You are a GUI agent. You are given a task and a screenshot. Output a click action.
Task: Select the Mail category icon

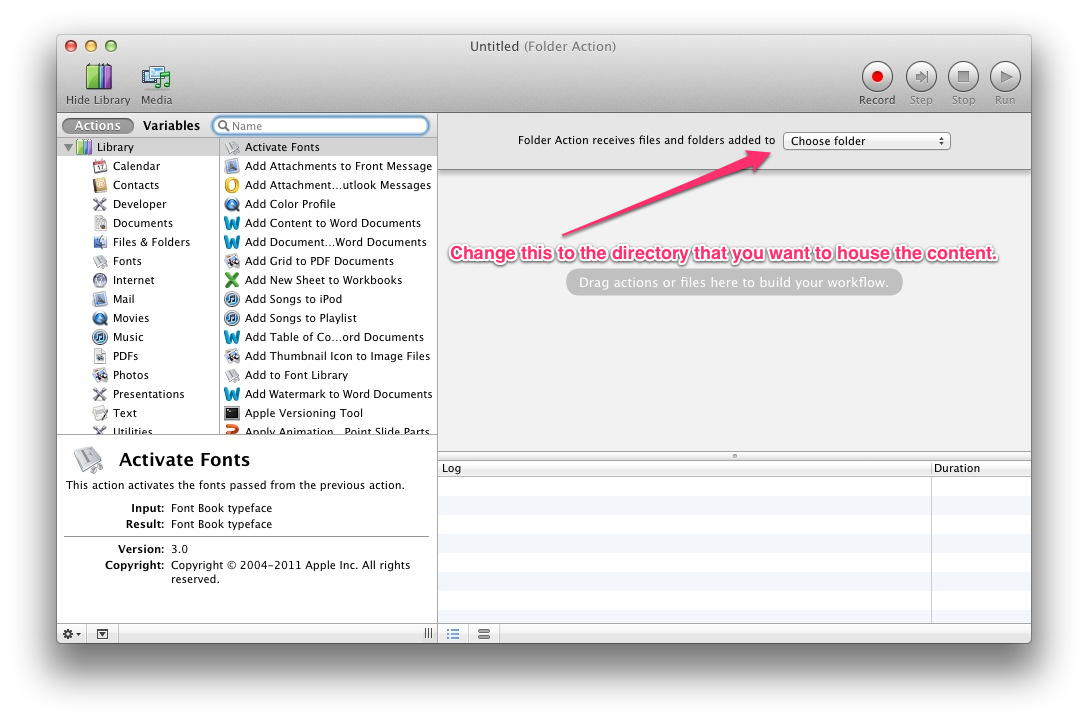pyautogui.click(x=100, y=299)
